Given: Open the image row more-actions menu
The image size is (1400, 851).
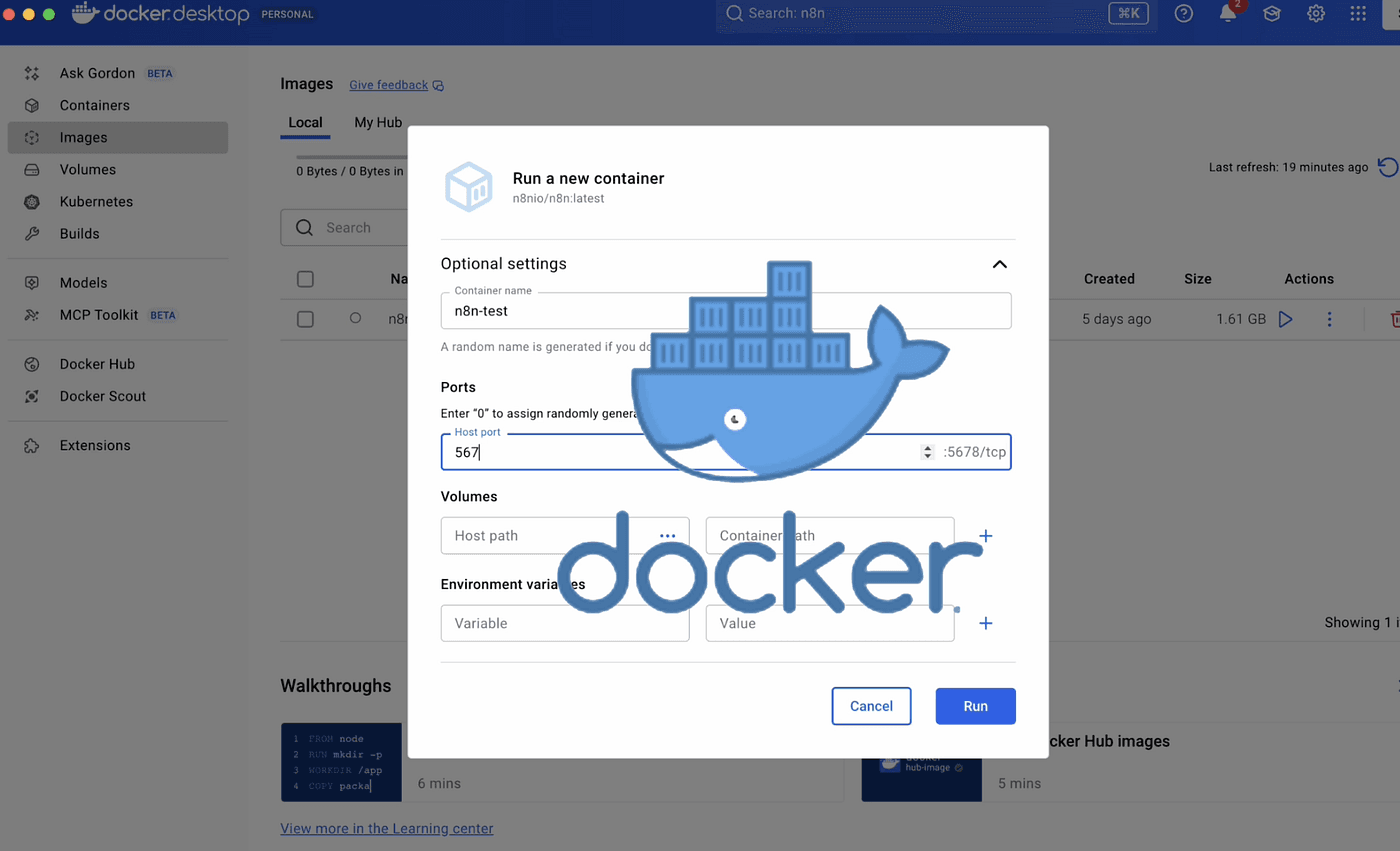Looking at the screenshot, I should (1329, 319).
